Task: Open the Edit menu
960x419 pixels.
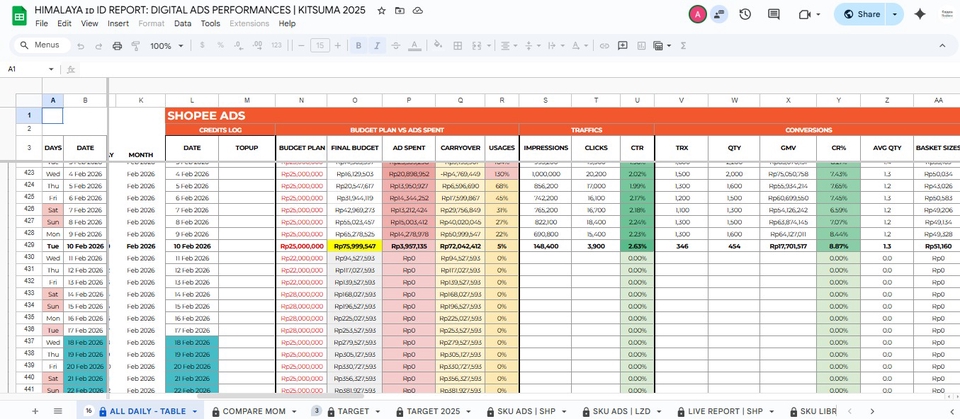Action: click(x=64, y=23)
